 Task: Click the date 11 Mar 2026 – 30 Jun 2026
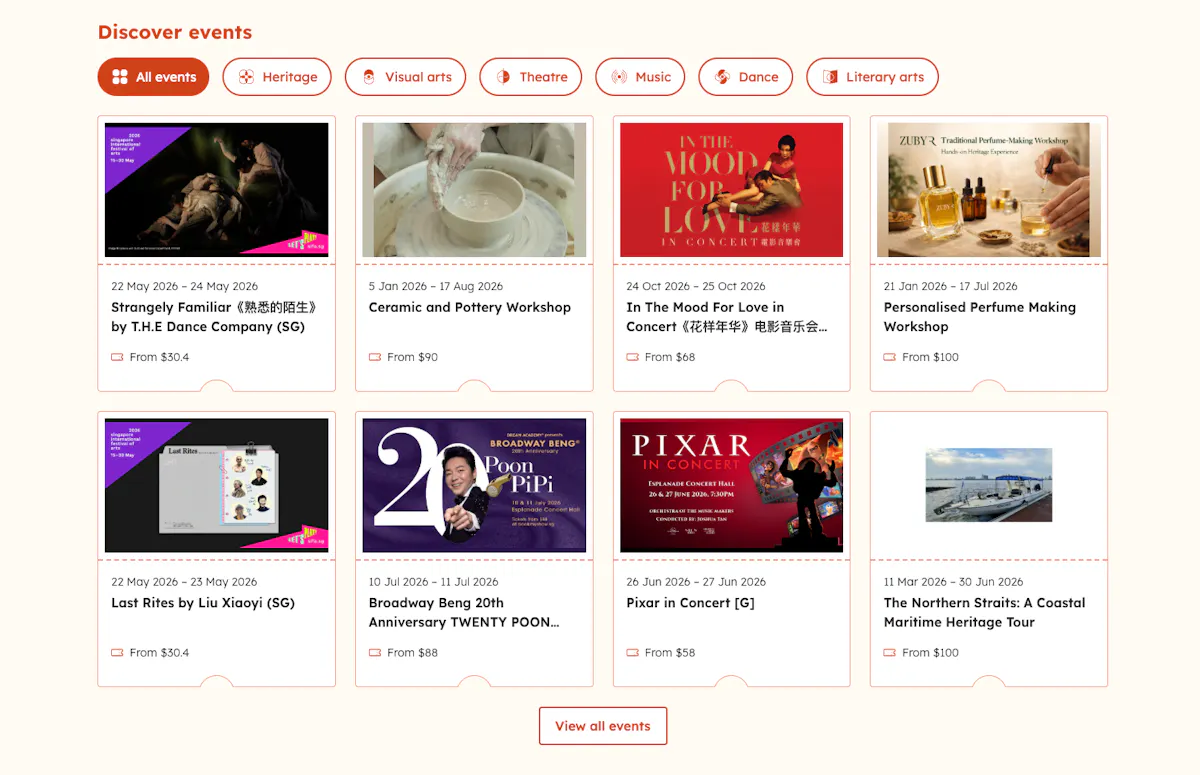(953, 582)
